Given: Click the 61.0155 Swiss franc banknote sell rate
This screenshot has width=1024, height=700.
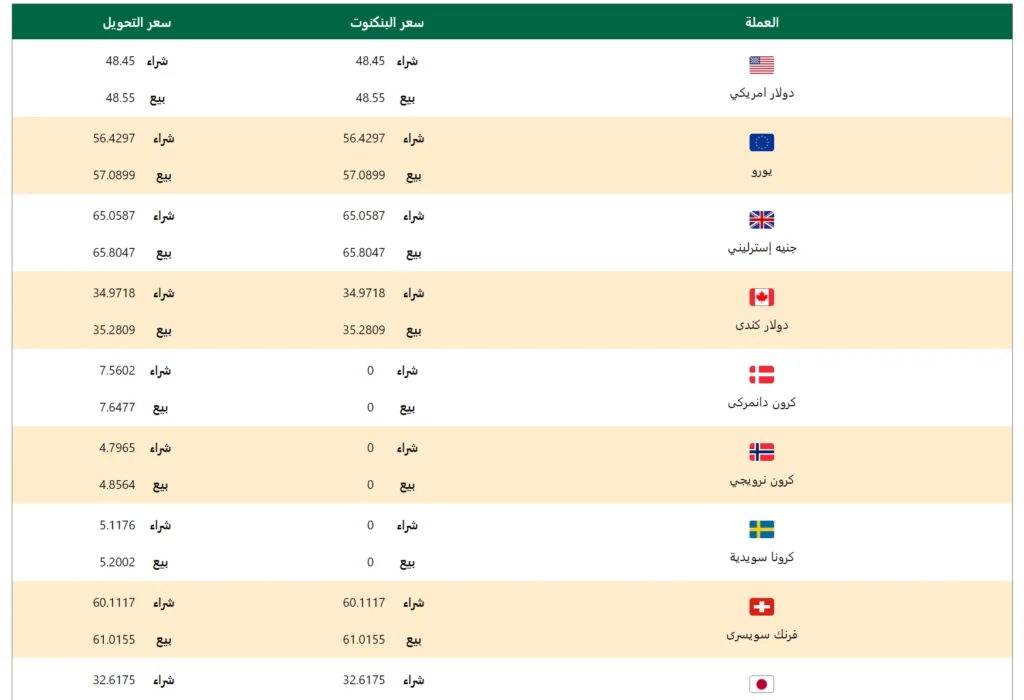Looking at the screenshot, I should 364,640.
